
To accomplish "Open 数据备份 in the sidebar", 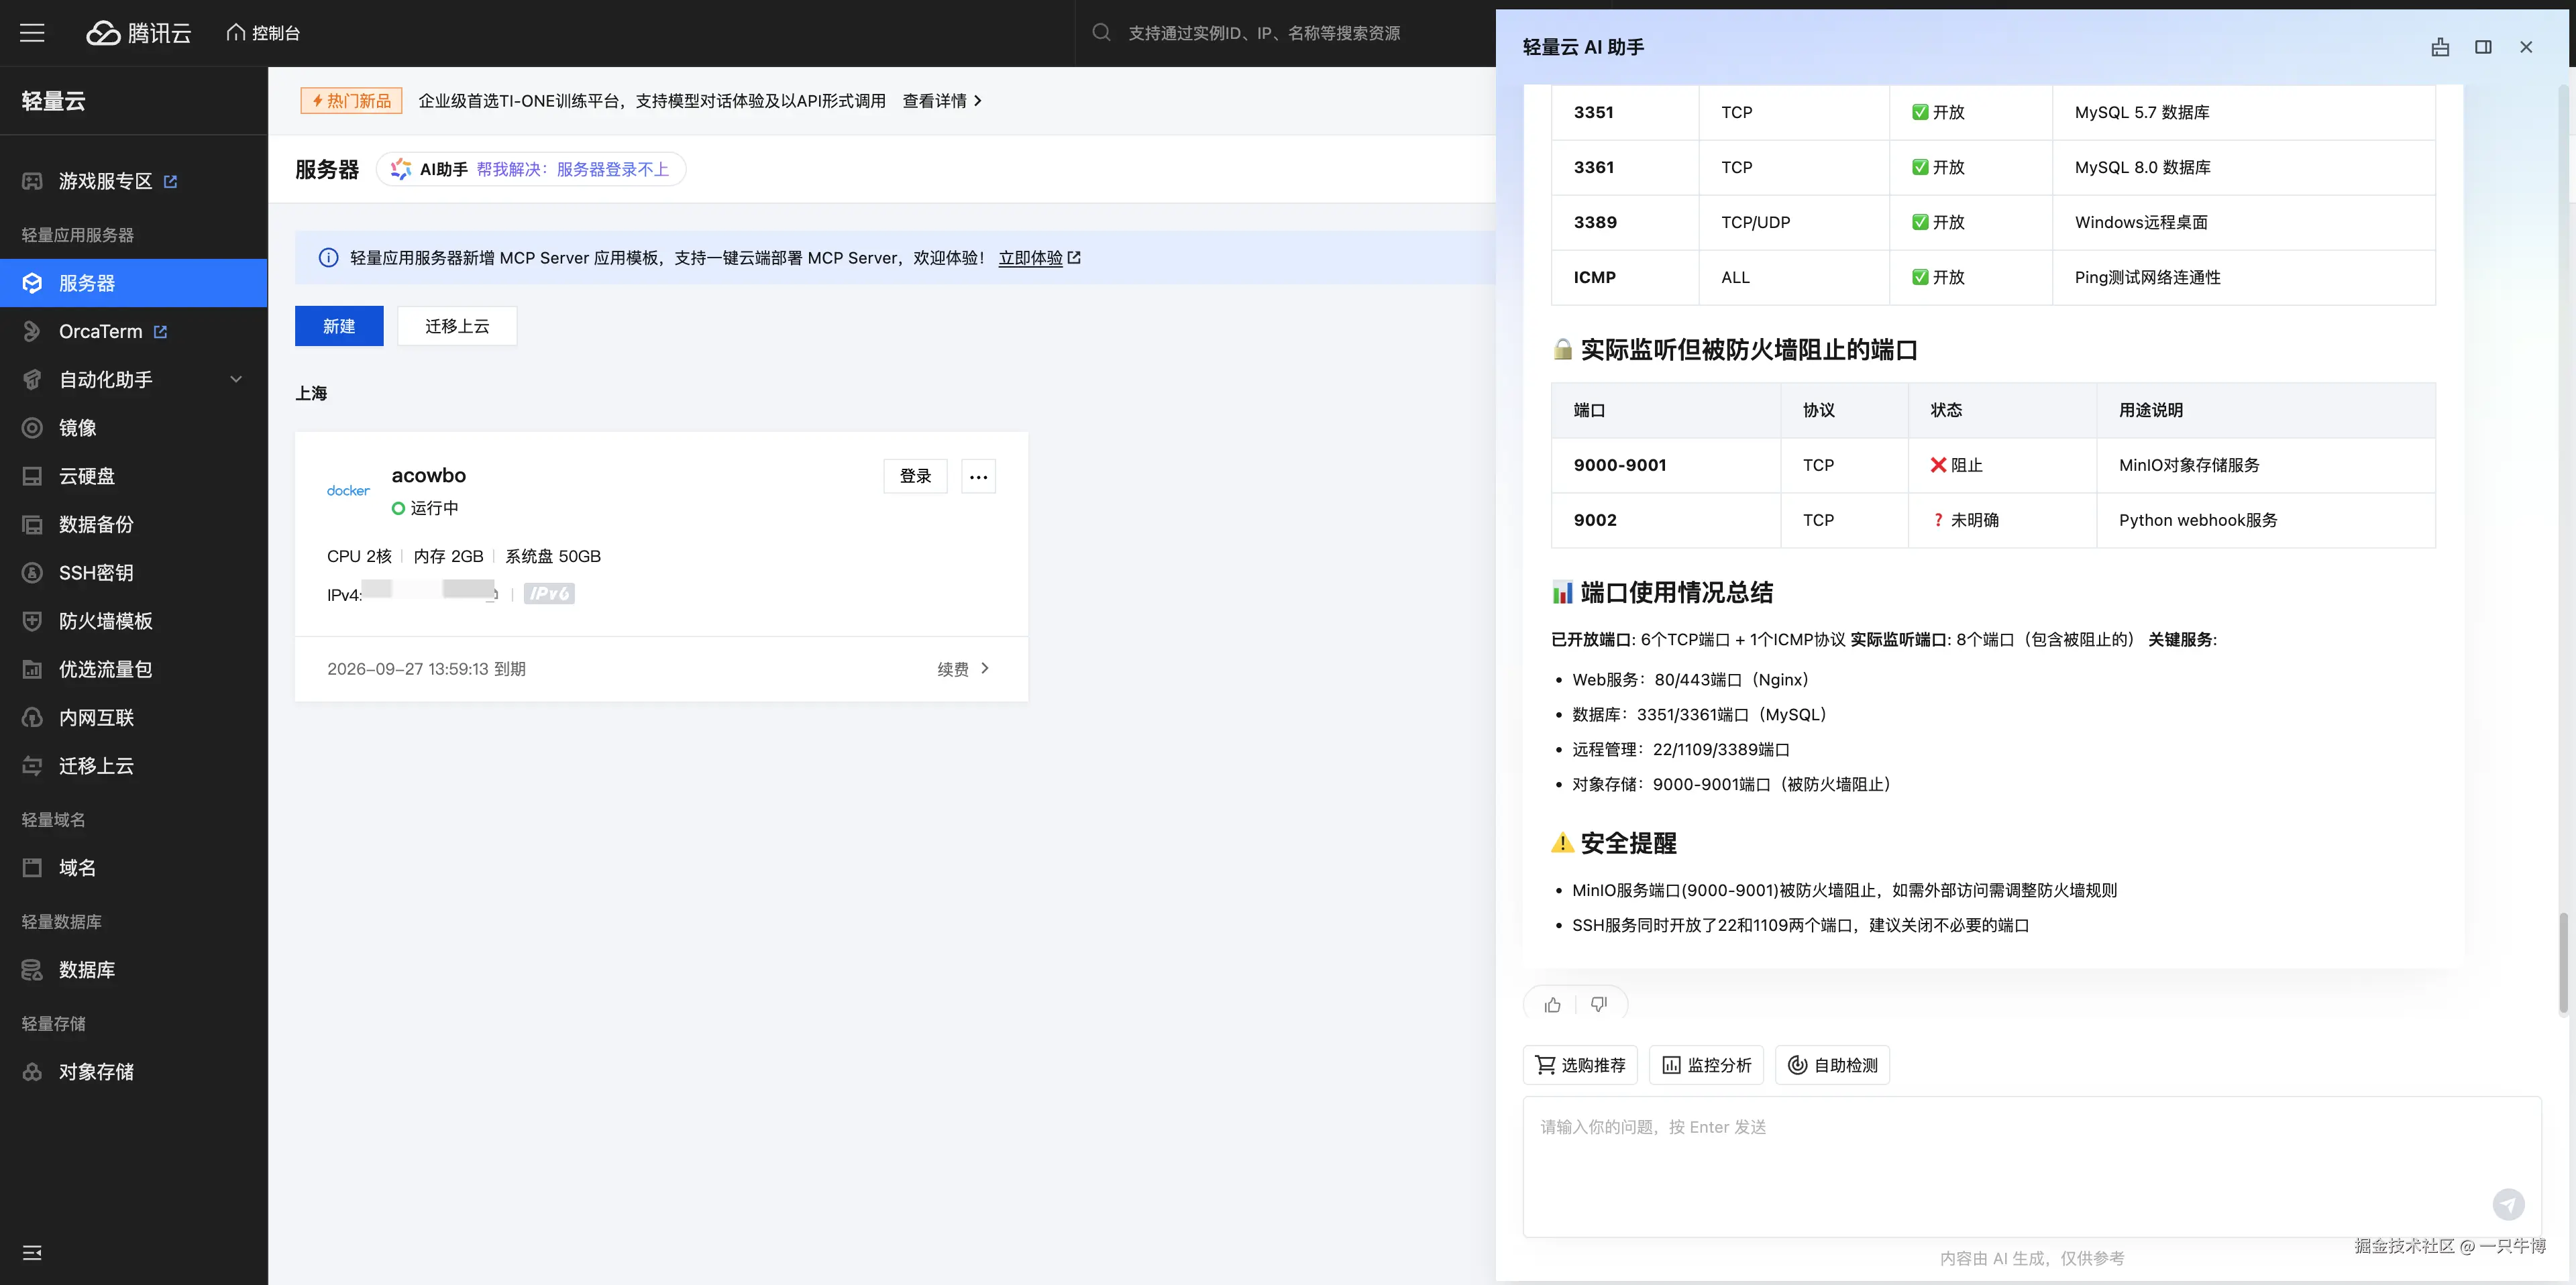I will pos(95,524).
